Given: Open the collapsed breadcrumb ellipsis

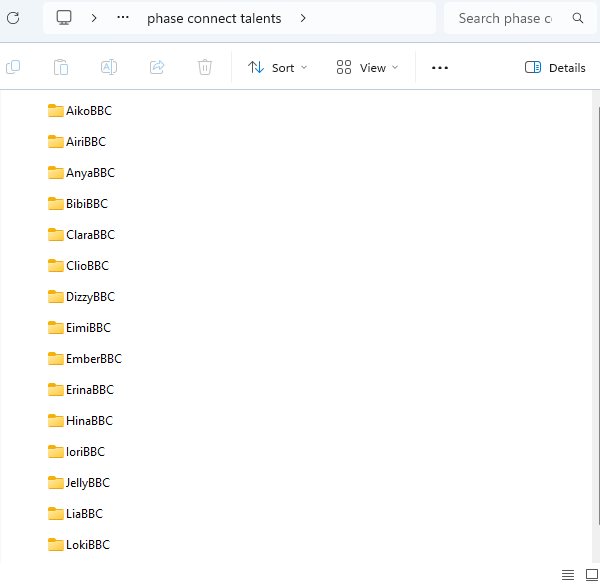Looking at the screenshot, I should 123,18.
